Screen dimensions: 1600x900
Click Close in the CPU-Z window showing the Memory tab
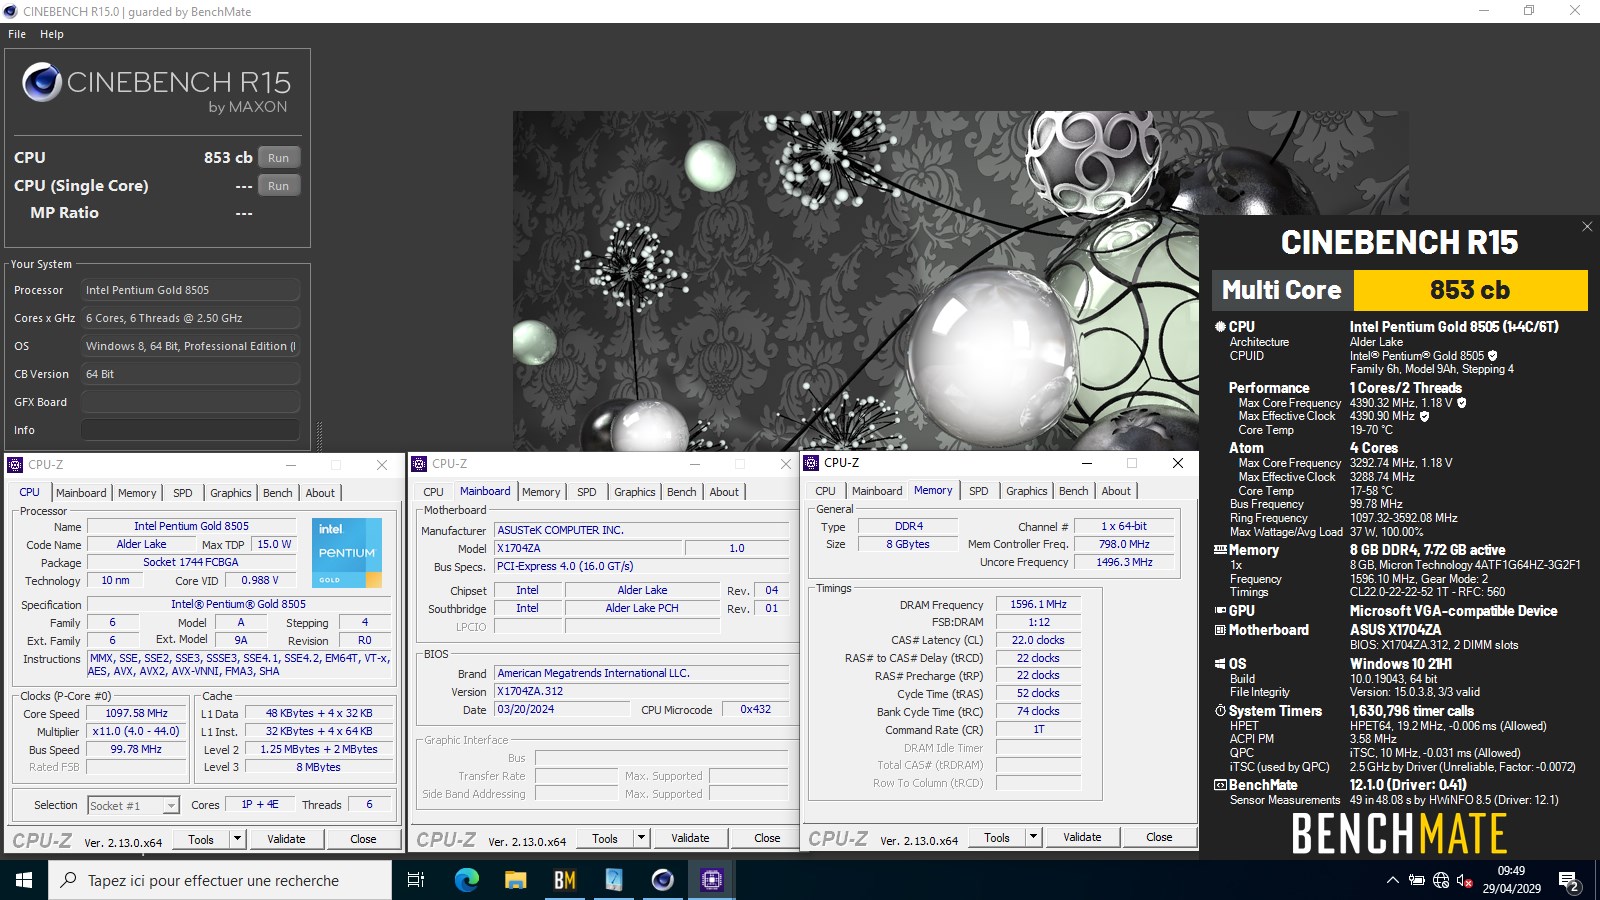coord(1159,837)
